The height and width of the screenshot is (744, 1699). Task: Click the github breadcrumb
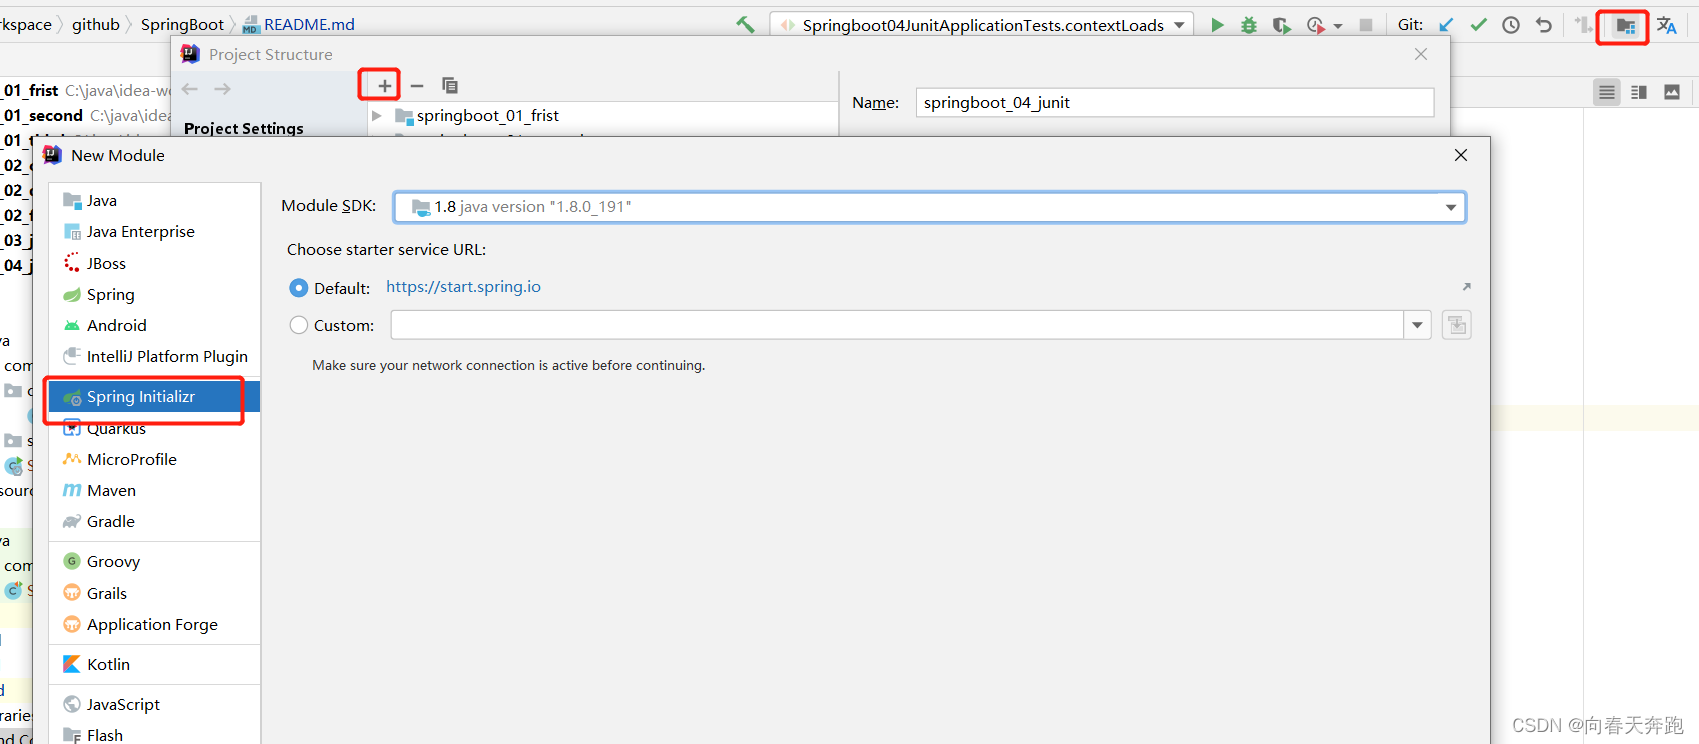(x=96, y=24)
